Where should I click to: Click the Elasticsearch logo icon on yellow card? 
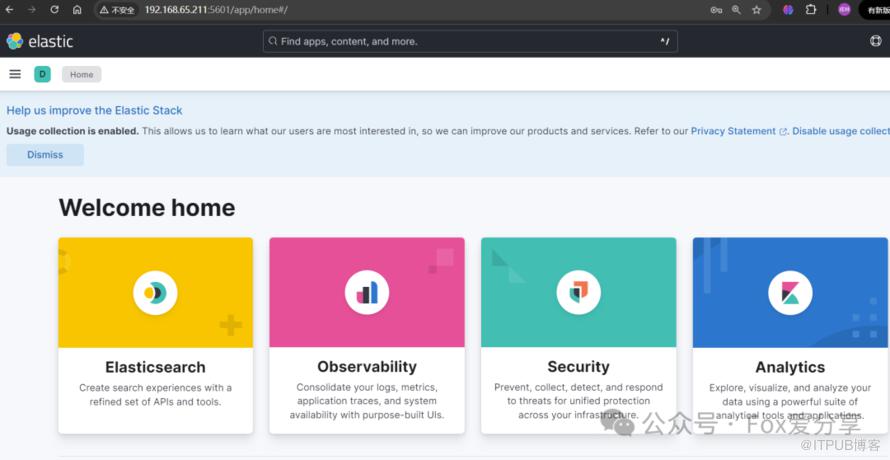[155, 293]
